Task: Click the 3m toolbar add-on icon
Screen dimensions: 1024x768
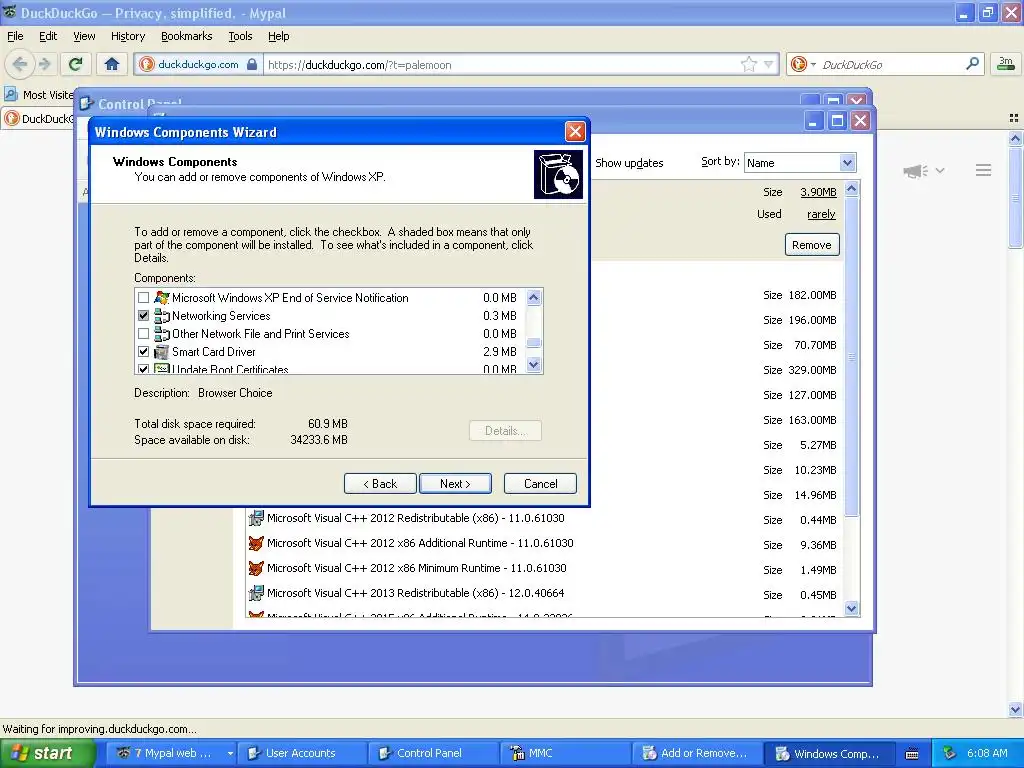Action: [1006, 63]
